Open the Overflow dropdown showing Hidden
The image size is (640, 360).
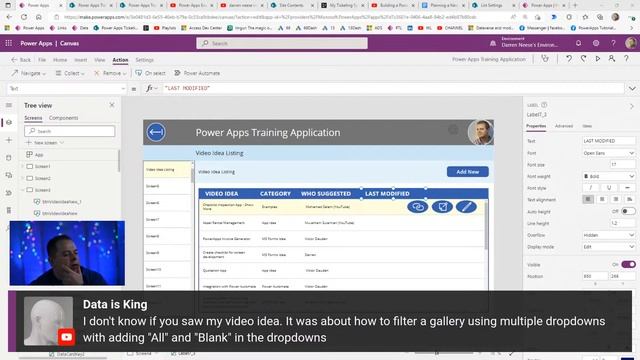click(x=609, y=235)
